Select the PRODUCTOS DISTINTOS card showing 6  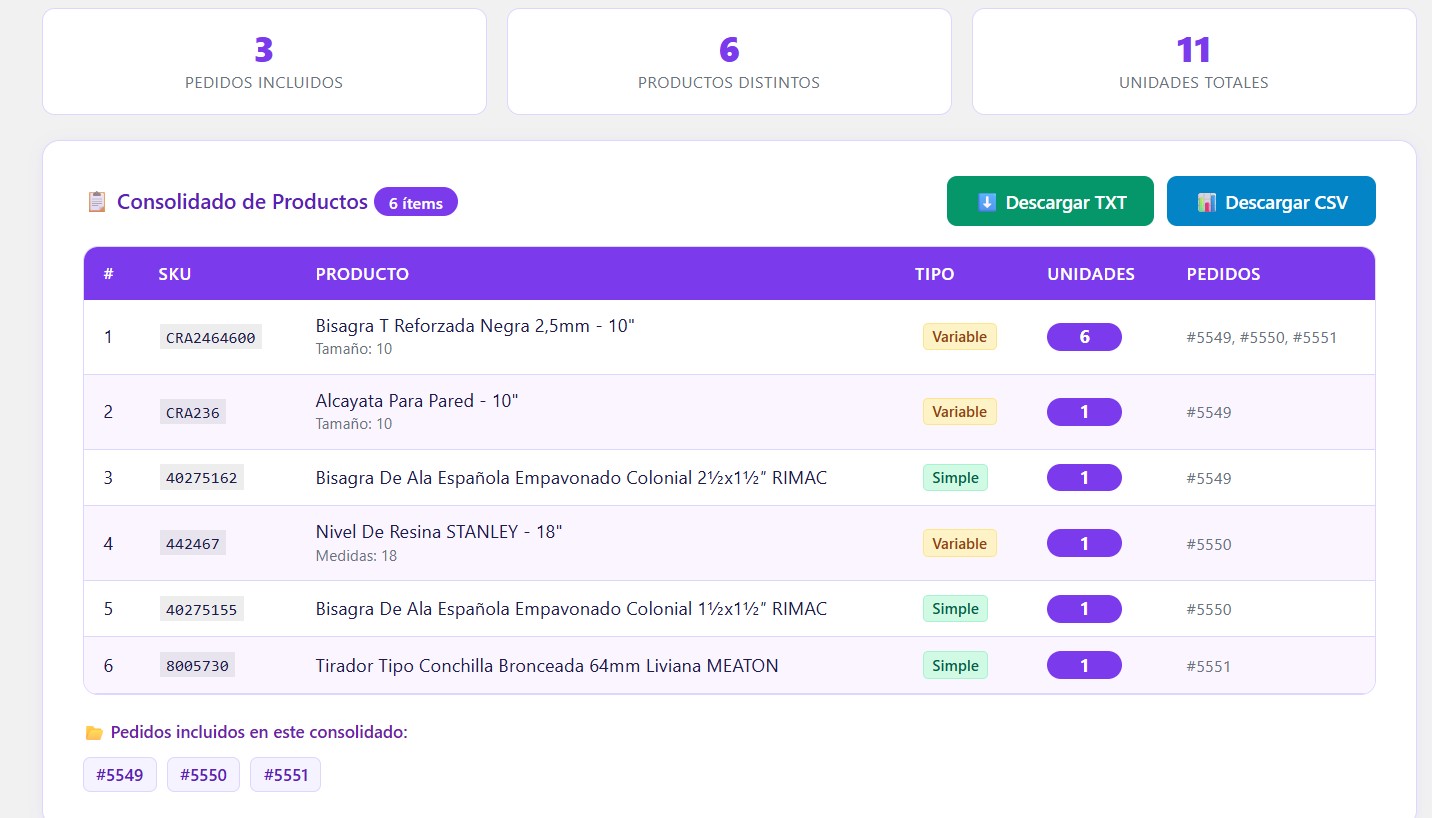tap(729, 61)
